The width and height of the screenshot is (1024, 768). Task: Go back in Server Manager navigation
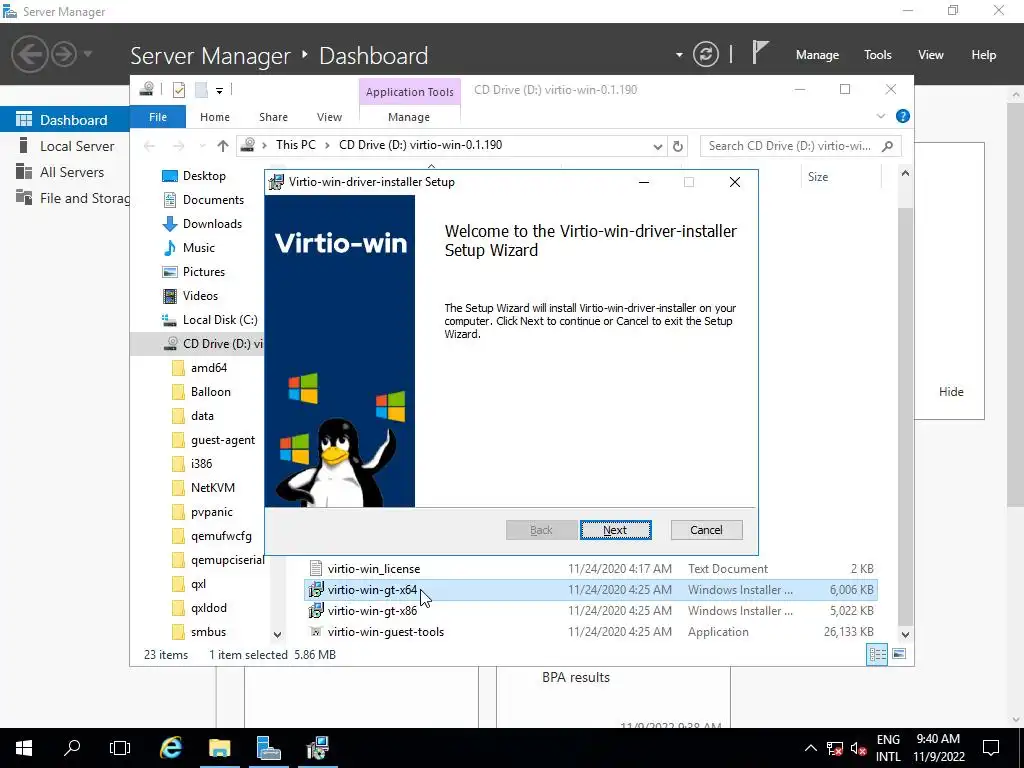point(29,54)
